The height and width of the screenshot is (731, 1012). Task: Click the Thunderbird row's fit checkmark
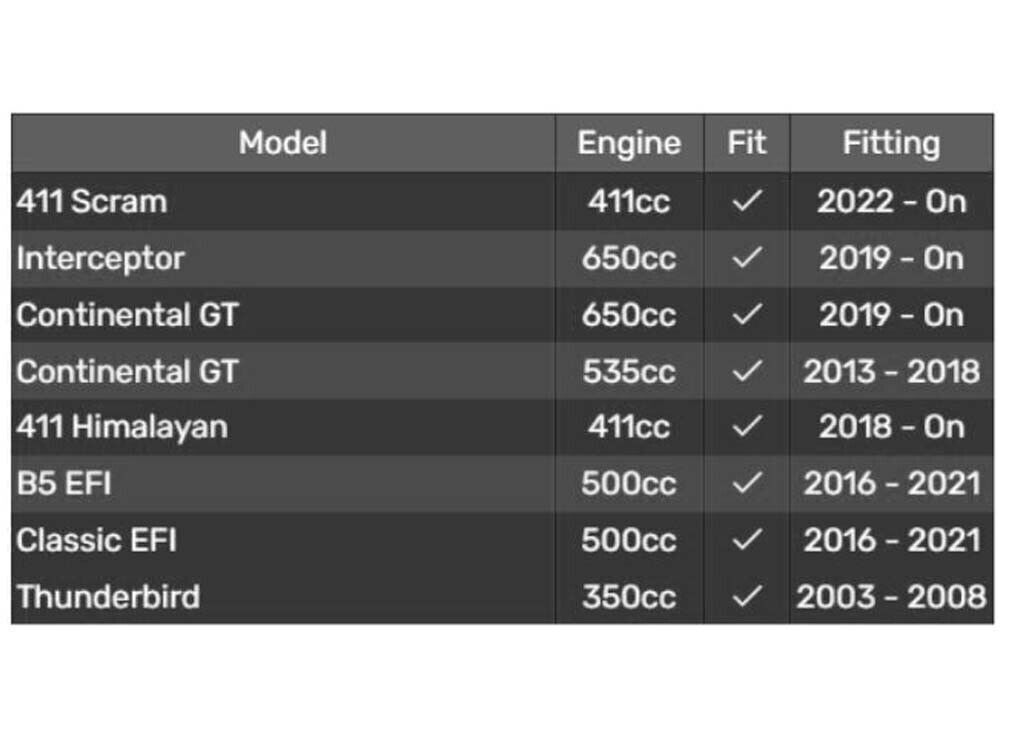tap(746, 597)
